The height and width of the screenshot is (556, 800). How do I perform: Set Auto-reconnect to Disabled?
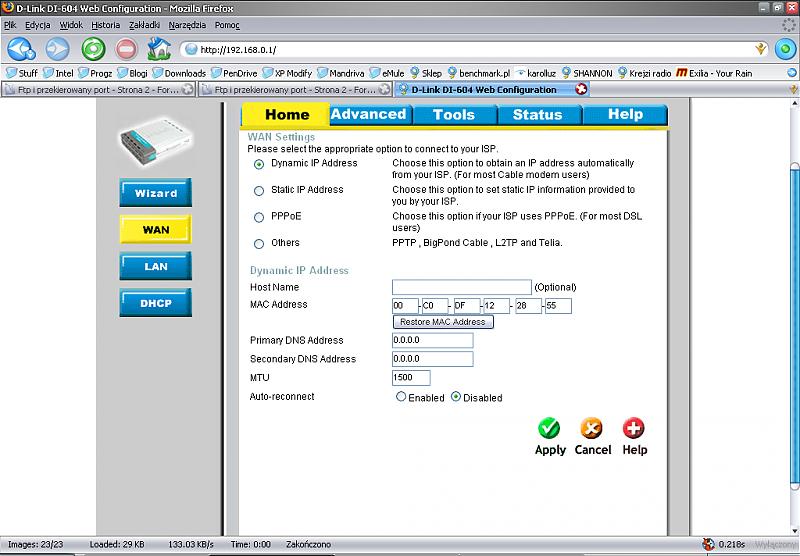pos(456,396)
